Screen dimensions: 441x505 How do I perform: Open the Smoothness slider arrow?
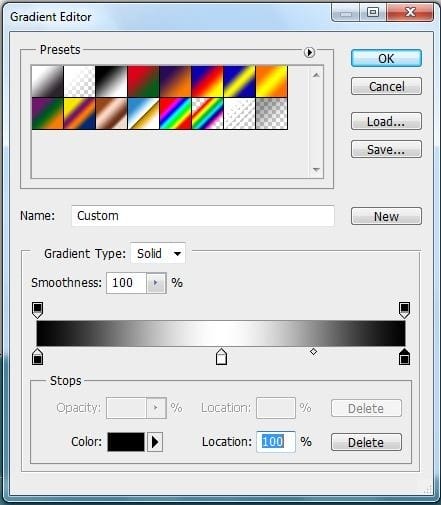point(156,283)
